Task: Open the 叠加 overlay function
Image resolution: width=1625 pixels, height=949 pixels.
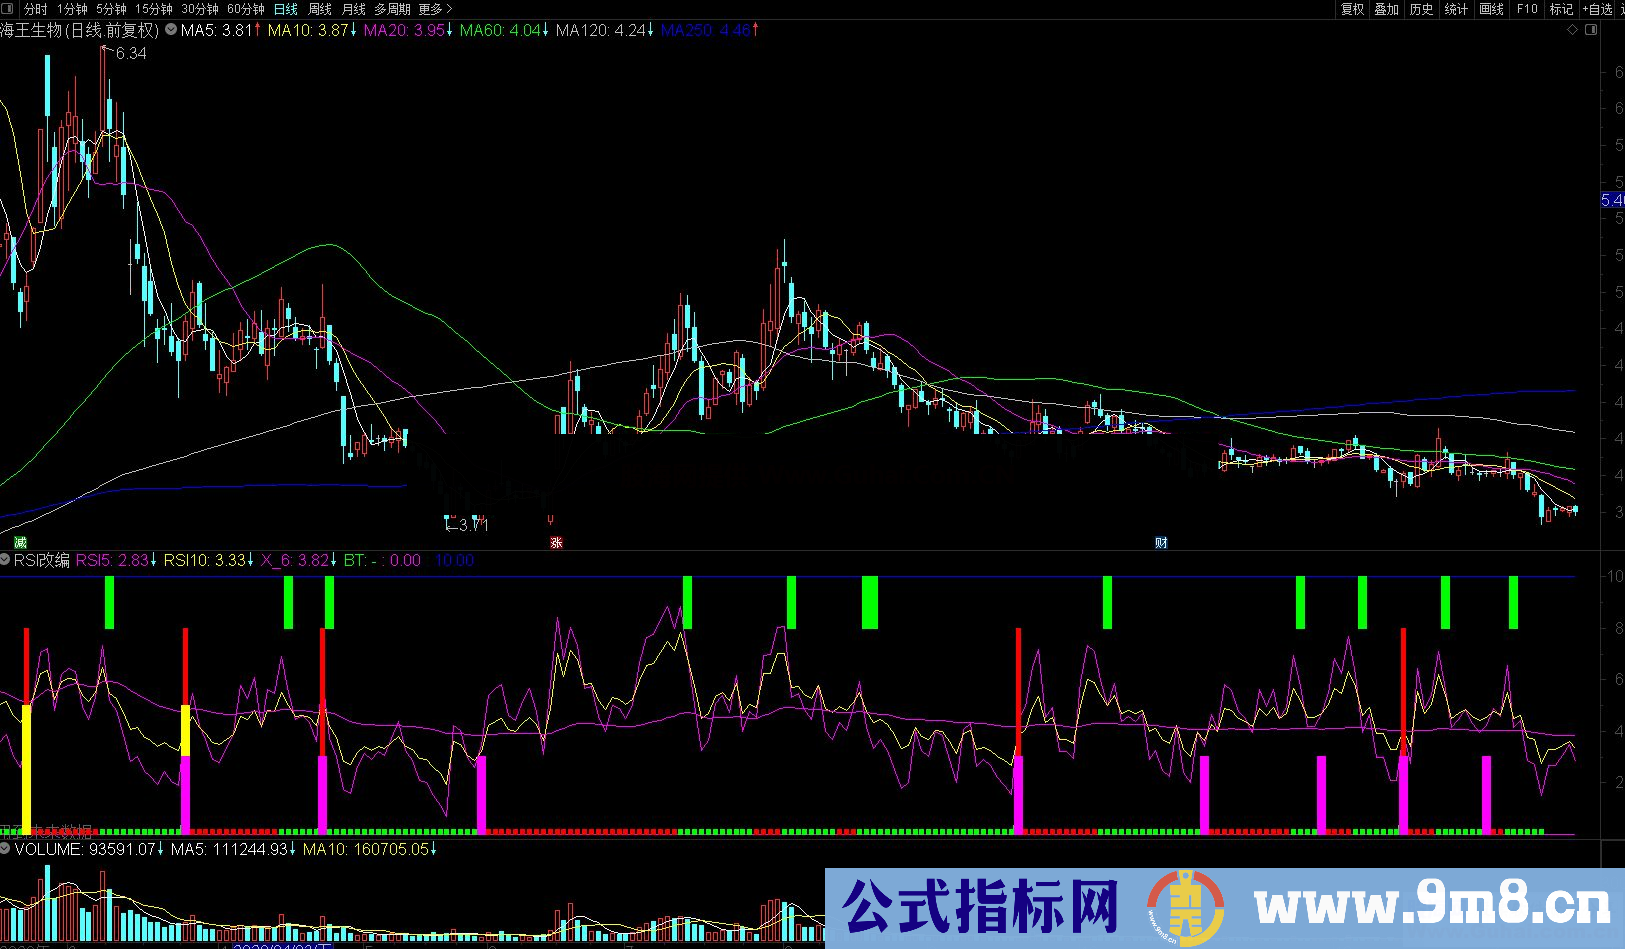Action: [x=1386, y=9]
